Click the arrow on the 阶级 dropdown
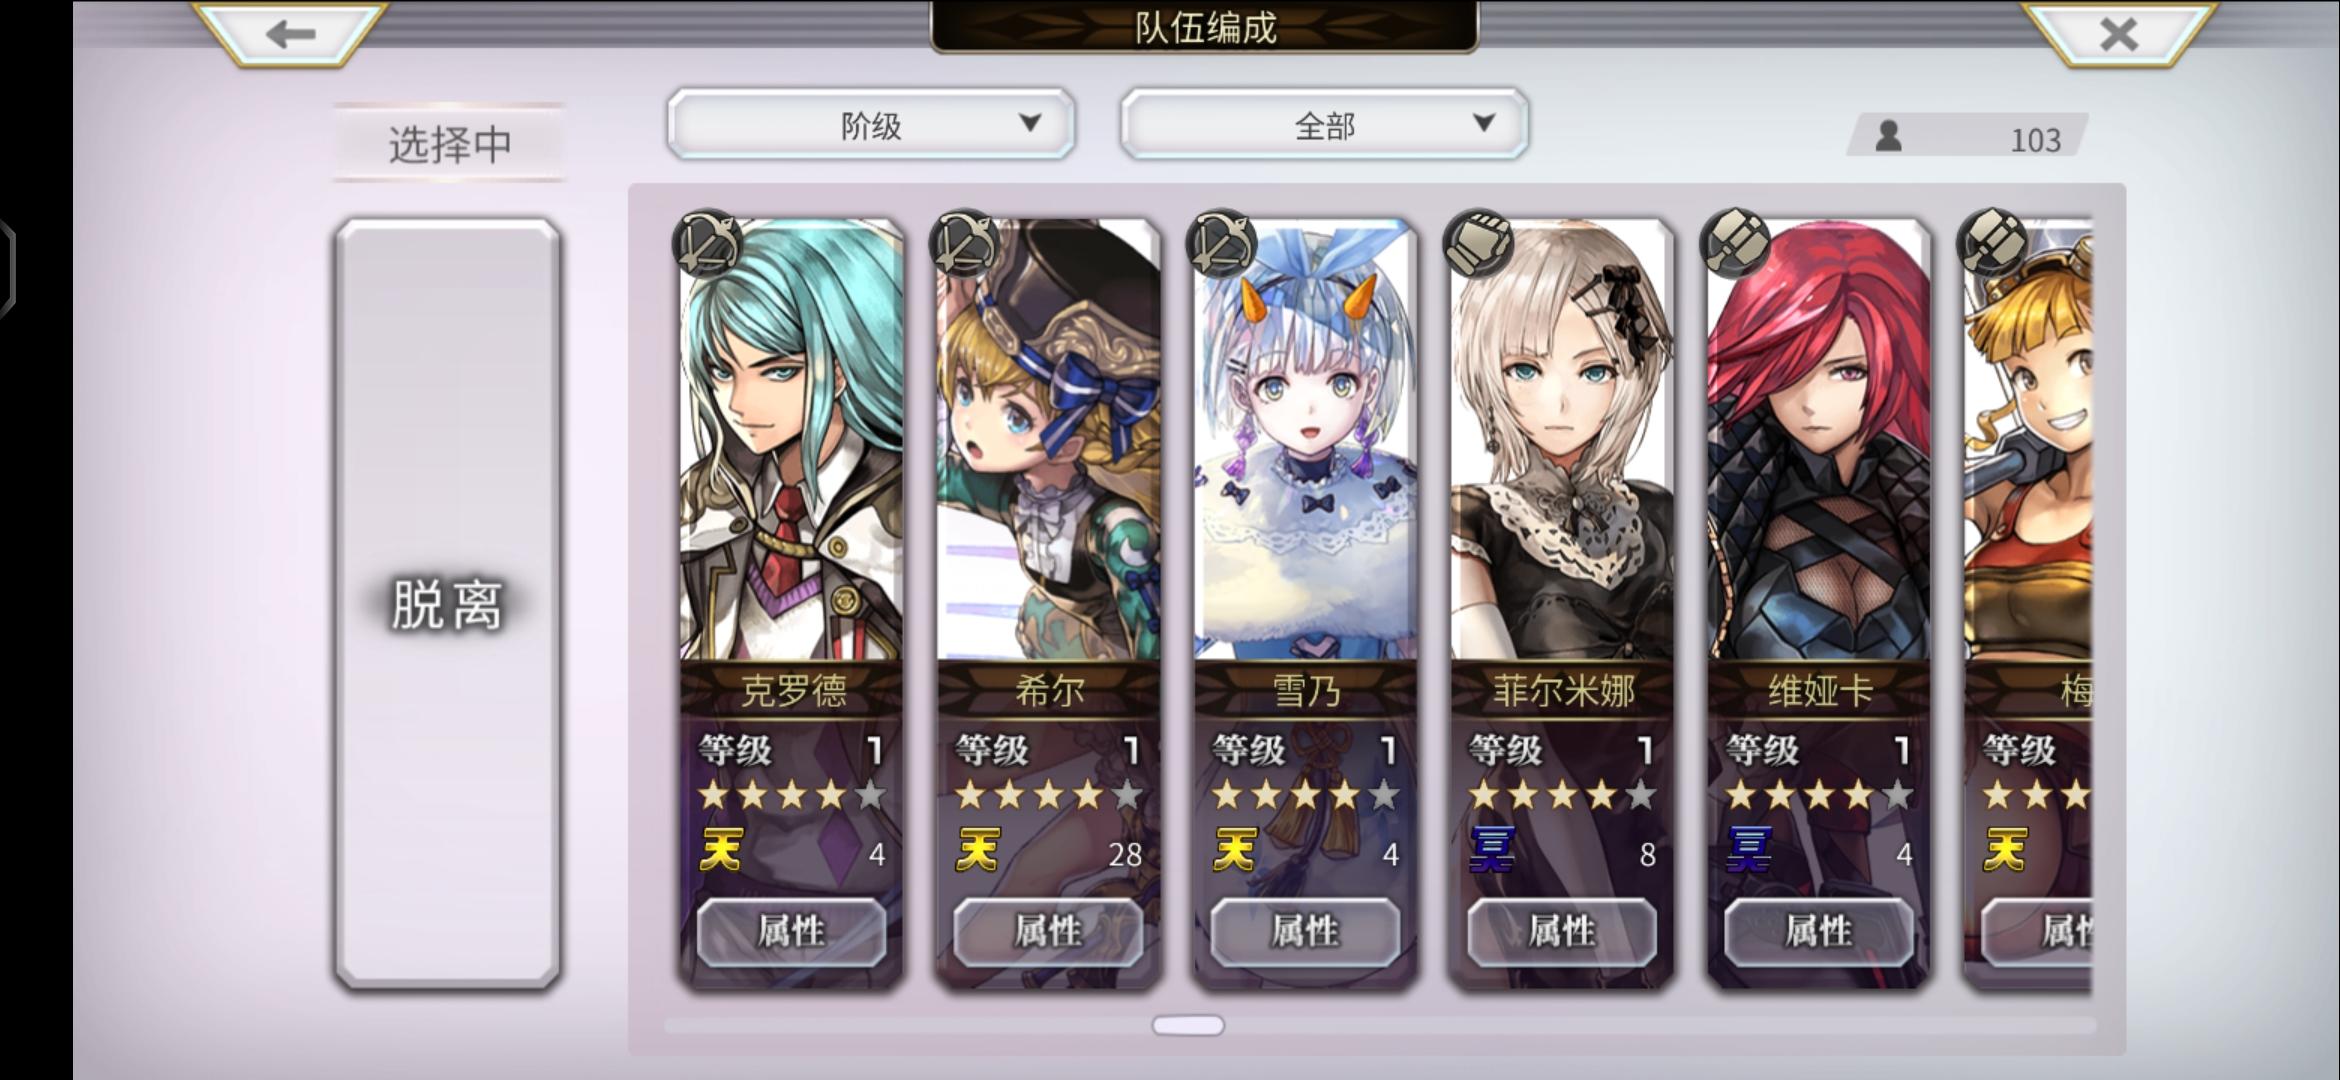Viewport: 2340px width, 1080px height. tap(1030, 123)
